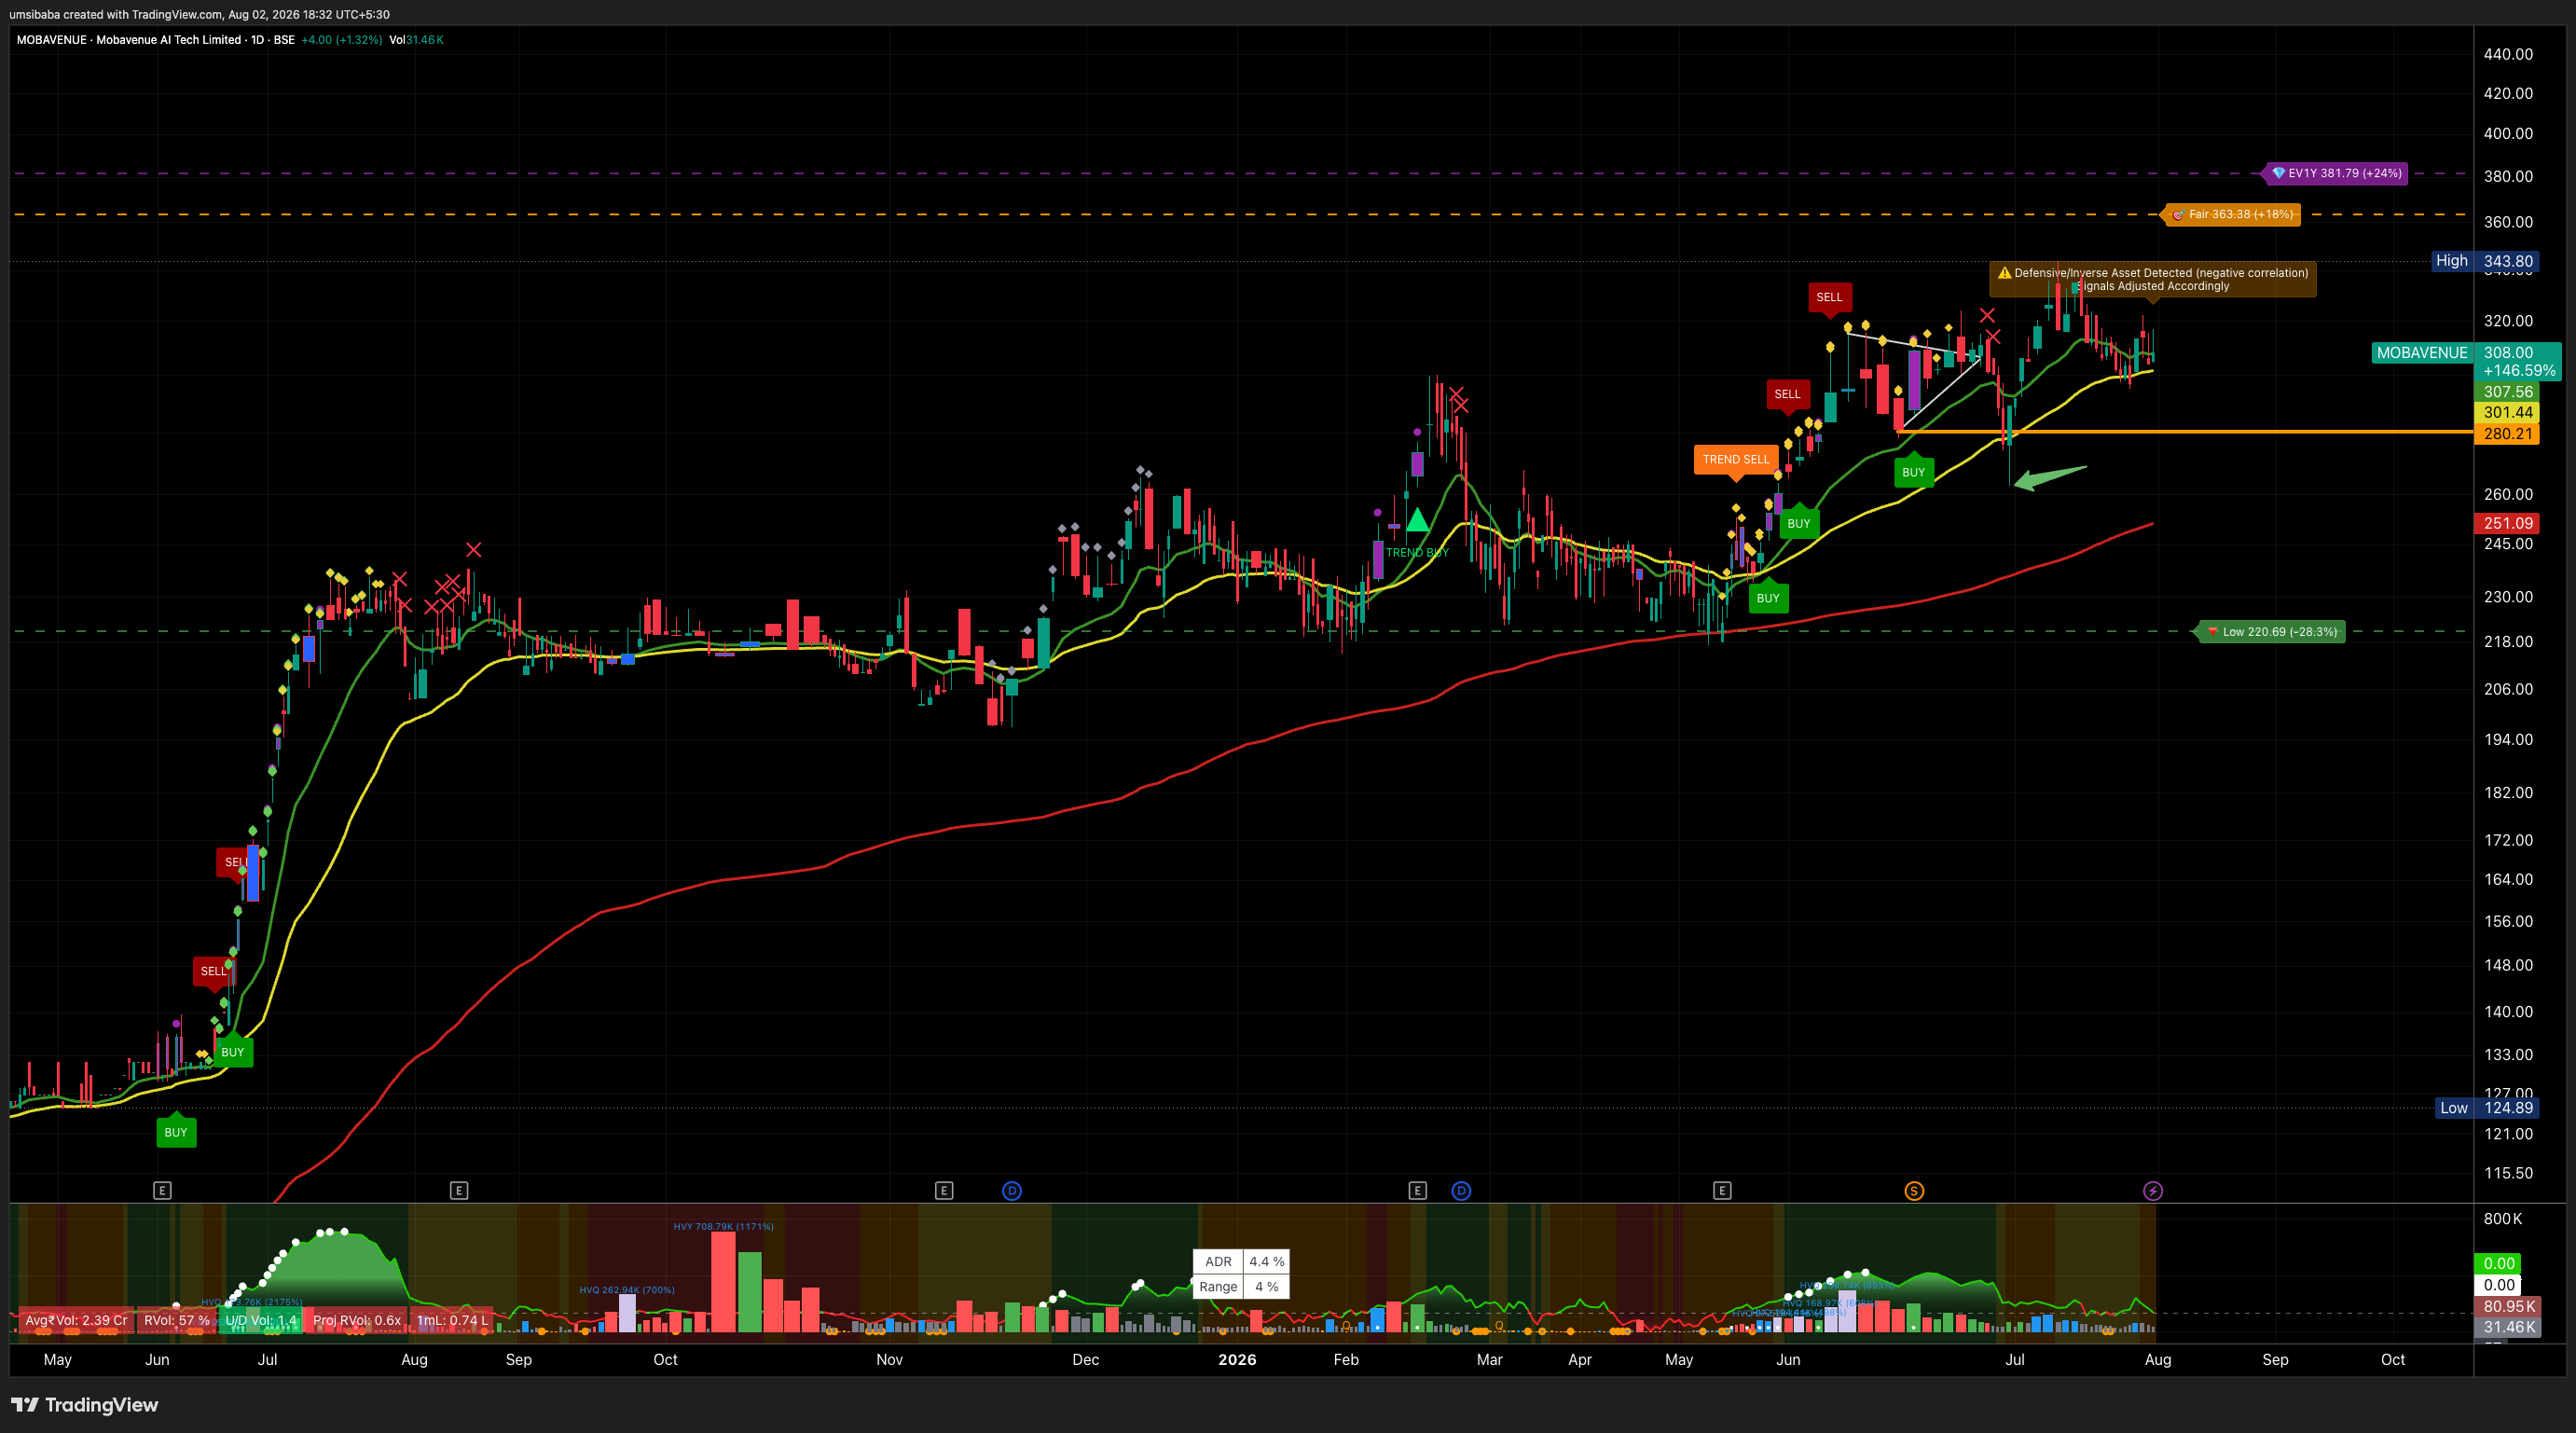The height and width of the screenshot is (1433, 2576).
Task: Click the Range 4 % table row
Action: pos(1241,1287)
